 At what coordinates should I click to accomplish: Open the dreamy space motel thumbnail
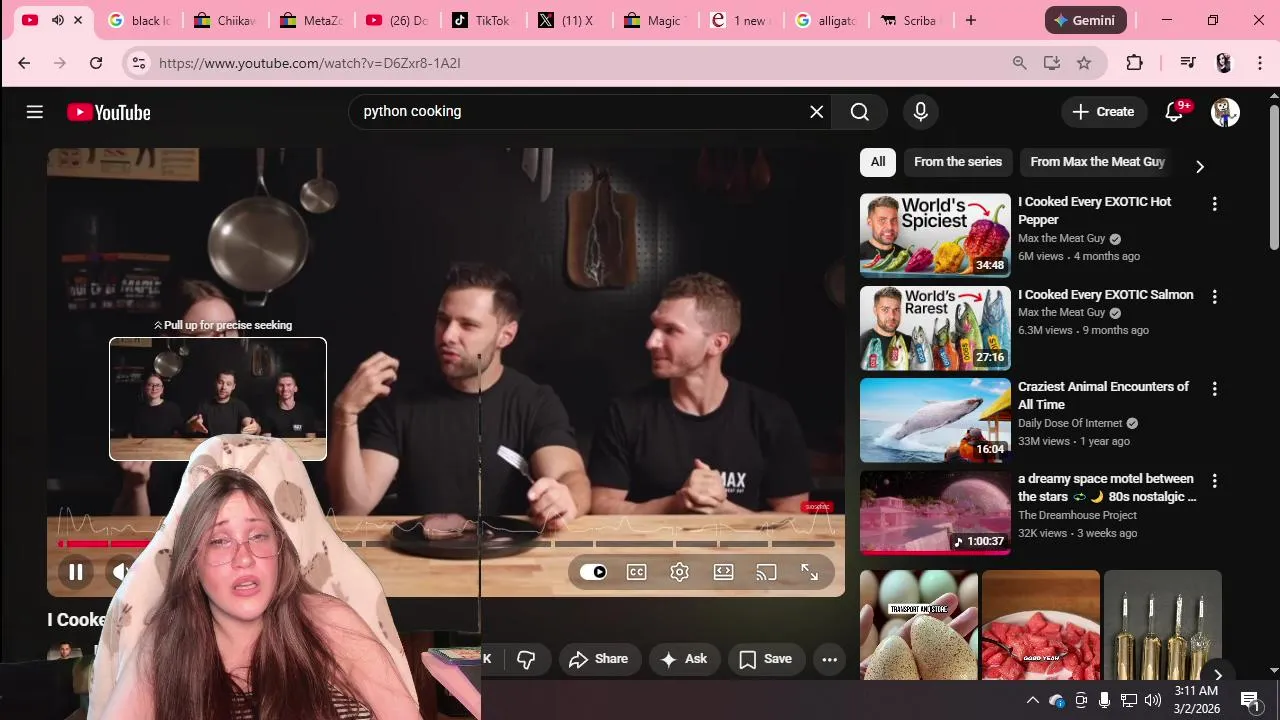tap(935, 513)
